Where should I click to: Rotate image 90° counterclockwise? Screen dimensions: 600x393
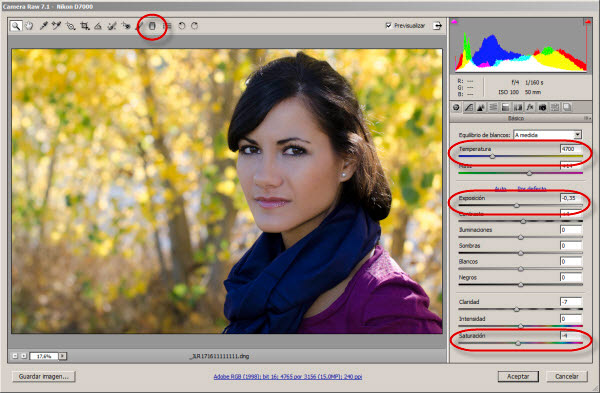click(182, 26)
